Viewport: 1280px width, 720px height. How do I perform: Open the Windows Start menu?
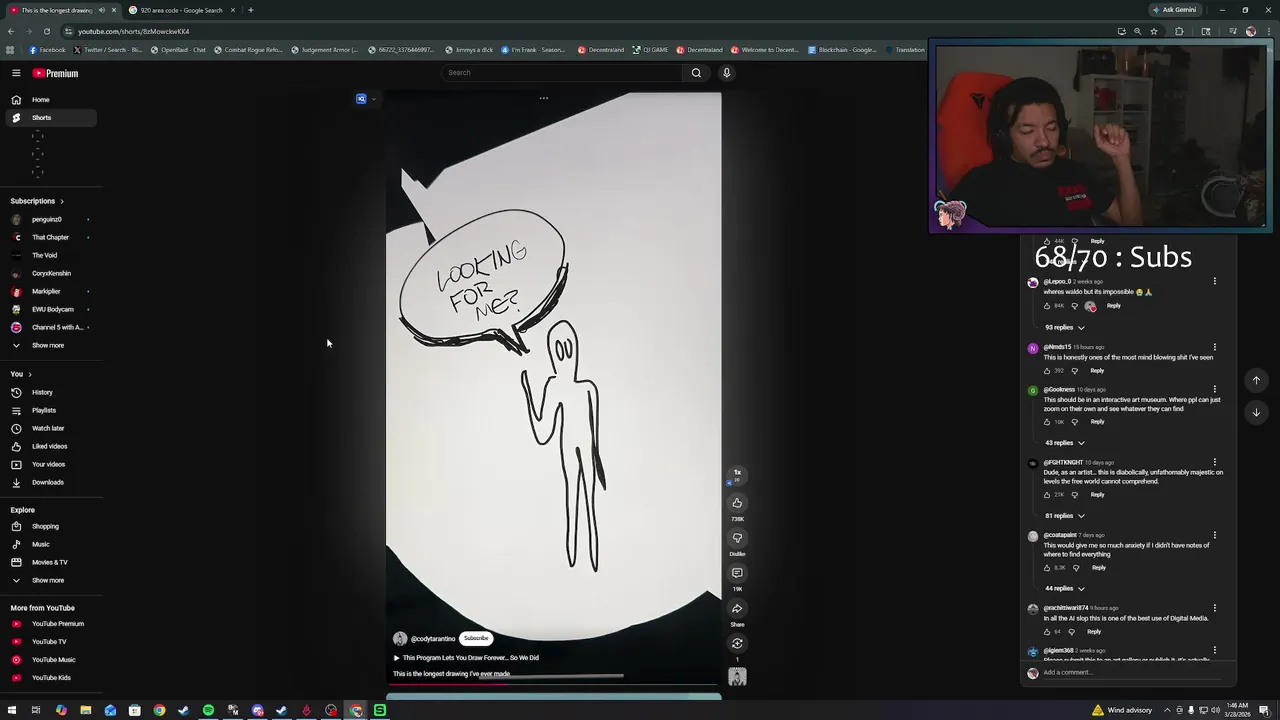11,710
